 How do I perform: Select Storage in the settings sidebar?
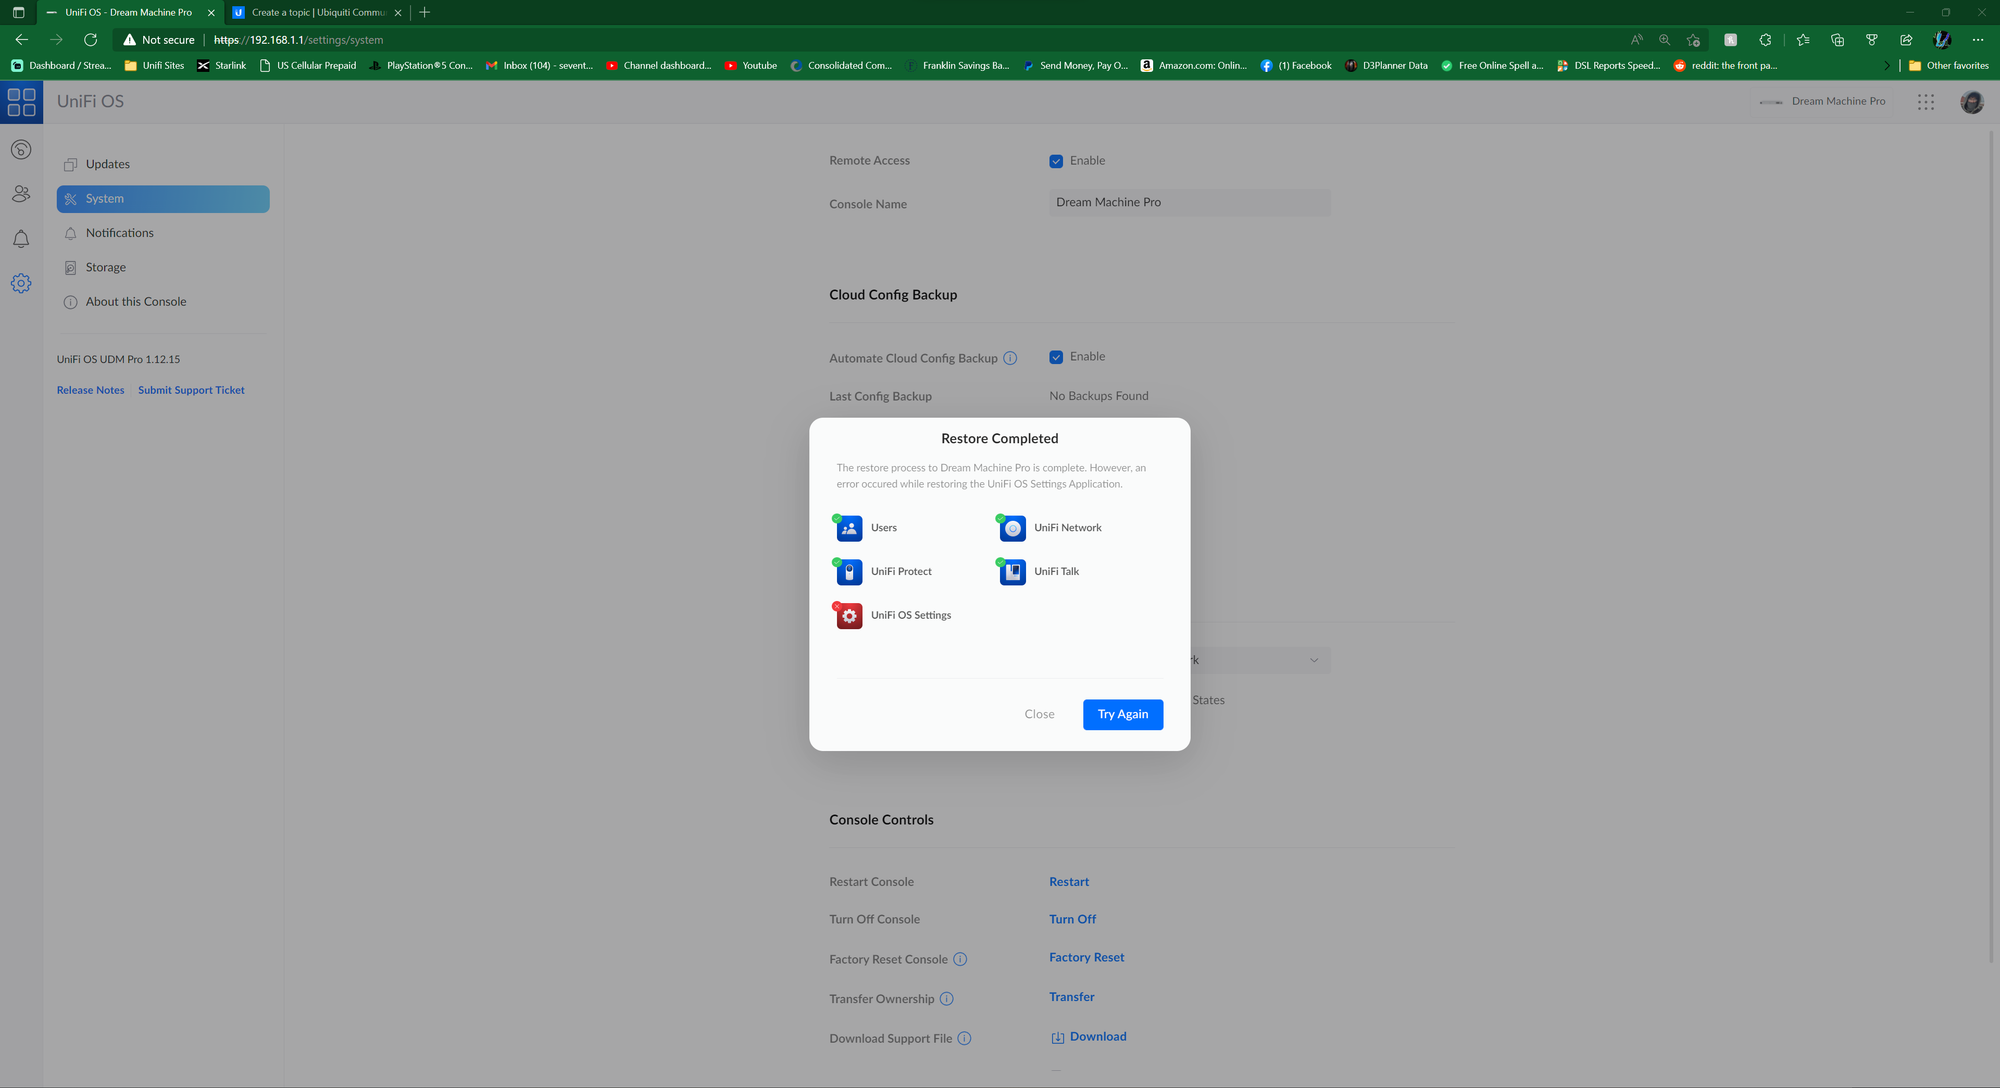click(x=106, y=268)
